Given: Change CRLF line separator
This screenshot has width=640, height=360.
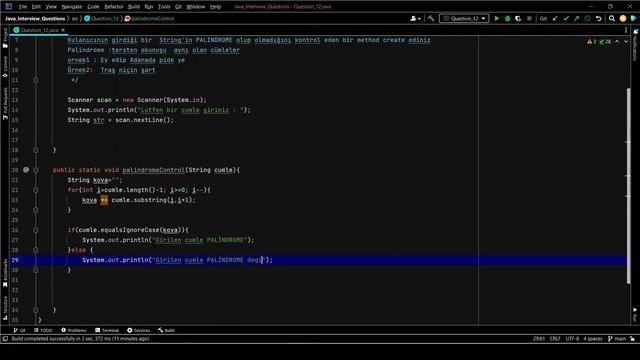Looking at the screenshot, I should (x=555, y=339).
